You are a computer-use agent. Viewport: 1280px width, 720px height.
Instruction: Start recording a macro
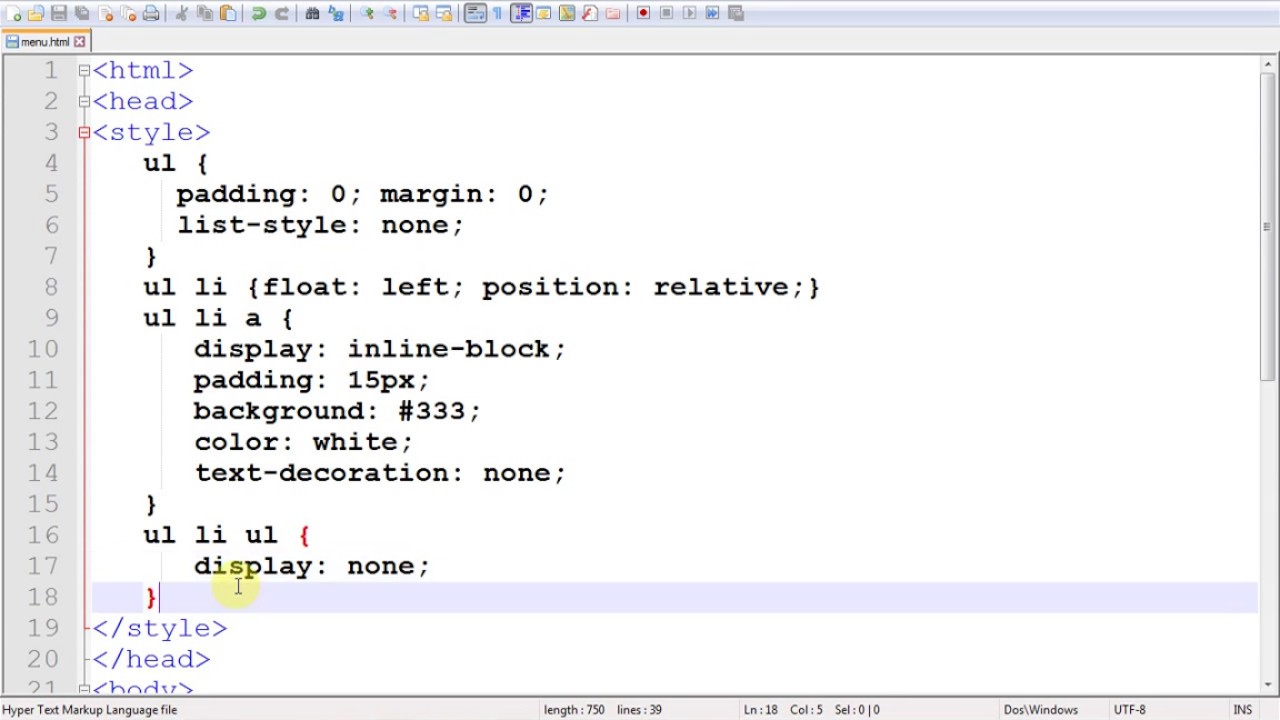[x=643, y=13]
